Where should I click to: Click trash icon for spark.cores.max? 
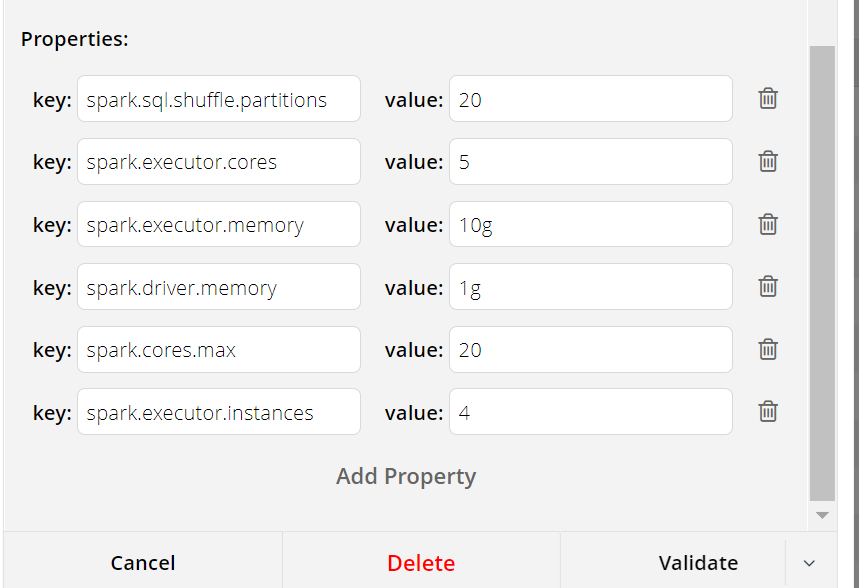point(767,349)
